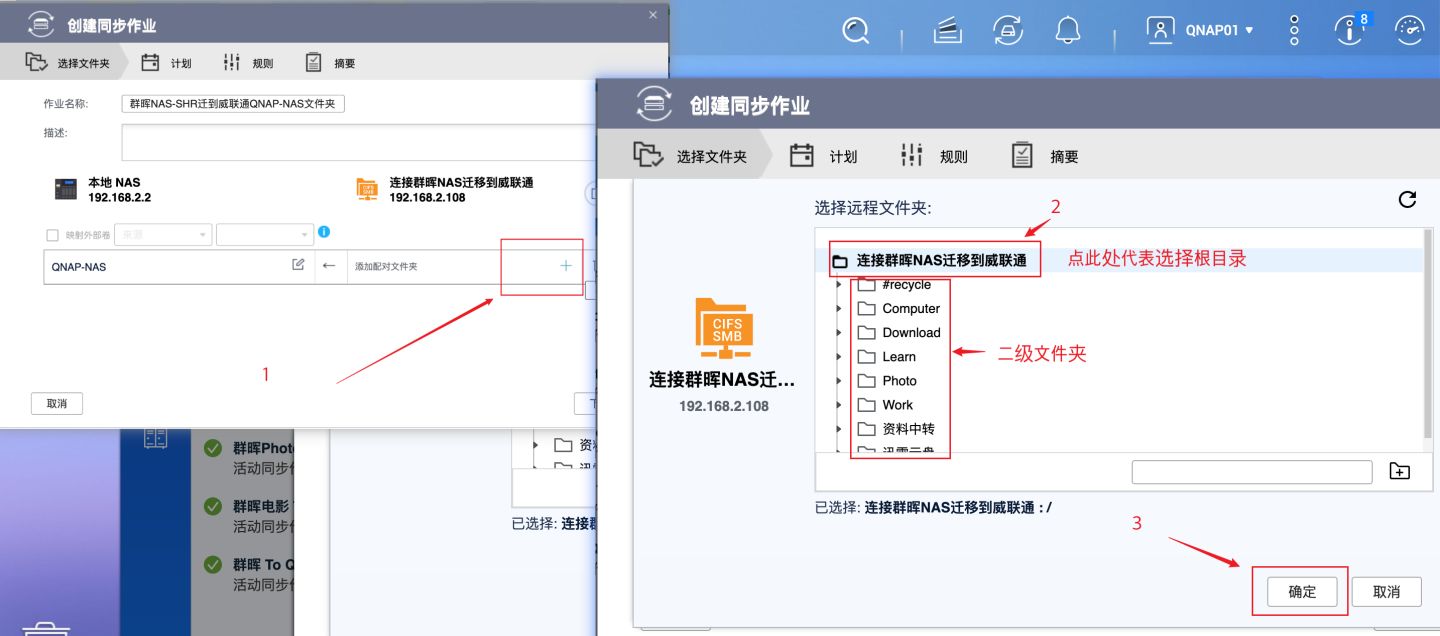Click 取消 in the job-name dialog
This screenshot has width=1440, height=636.
pos(57,403)
